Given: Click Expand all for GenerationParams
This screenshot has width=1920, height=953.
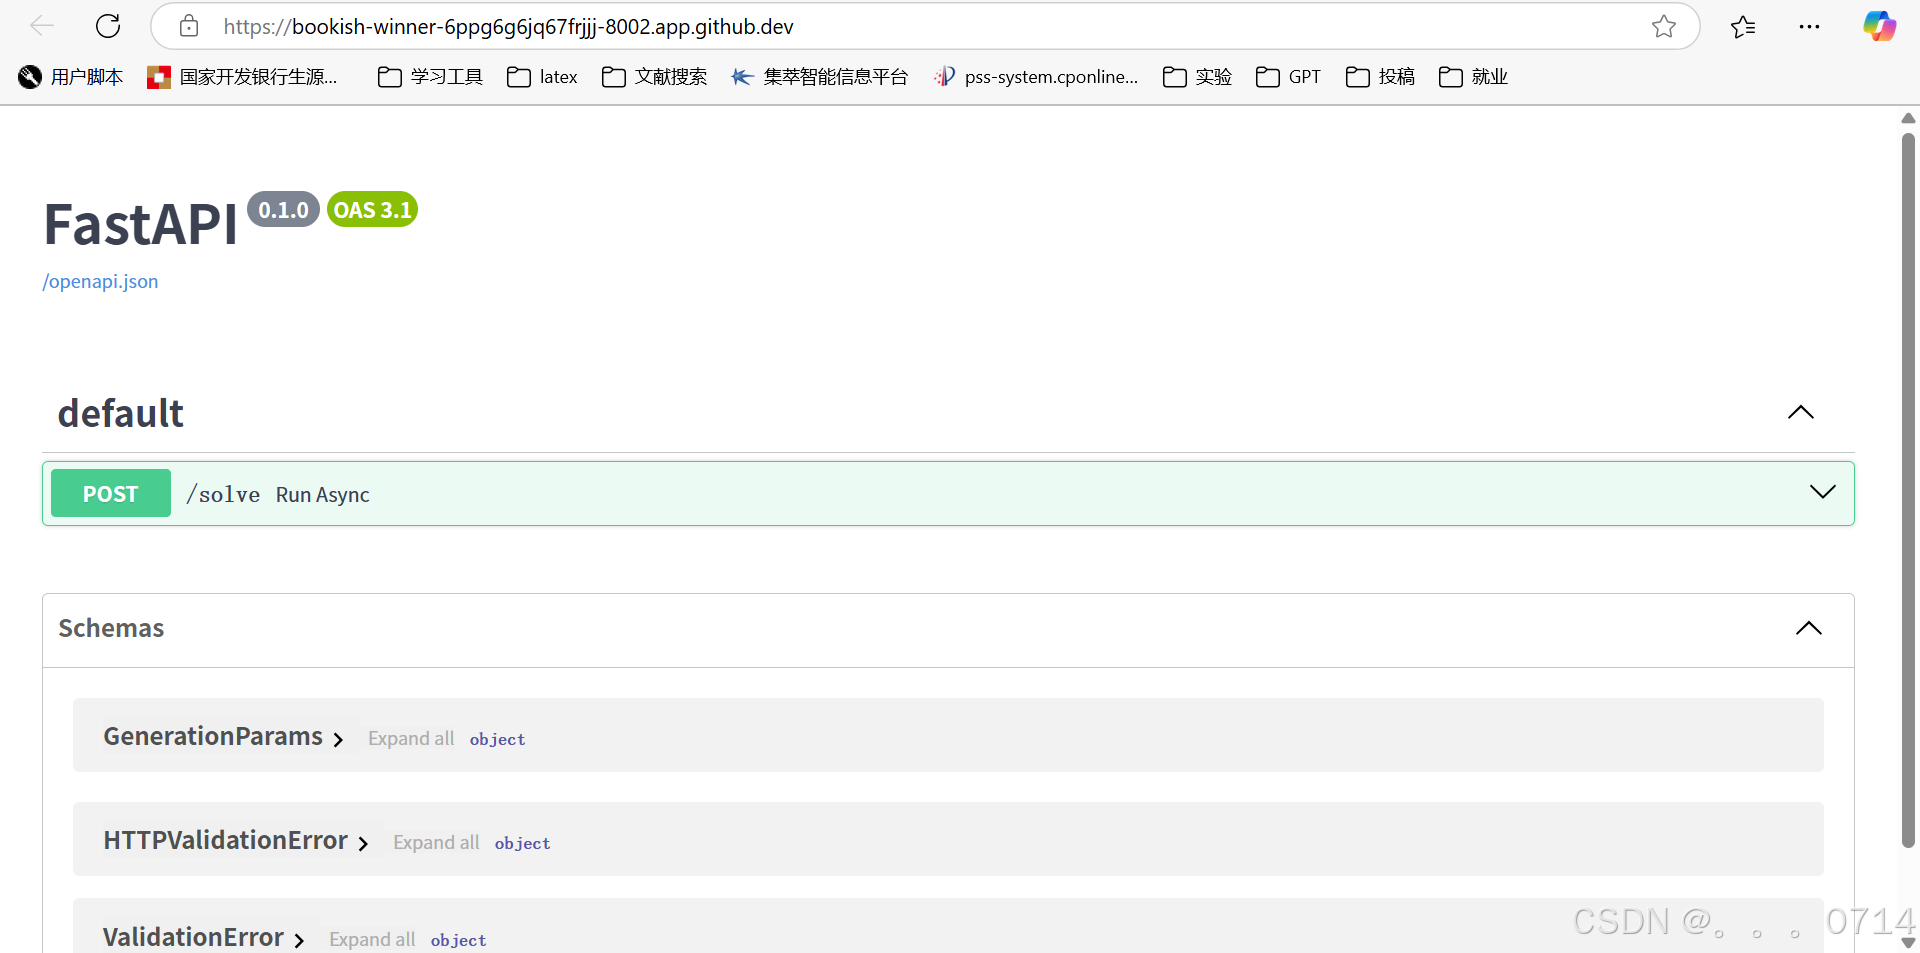Looking at the screenshot, I should pos(411,738).
